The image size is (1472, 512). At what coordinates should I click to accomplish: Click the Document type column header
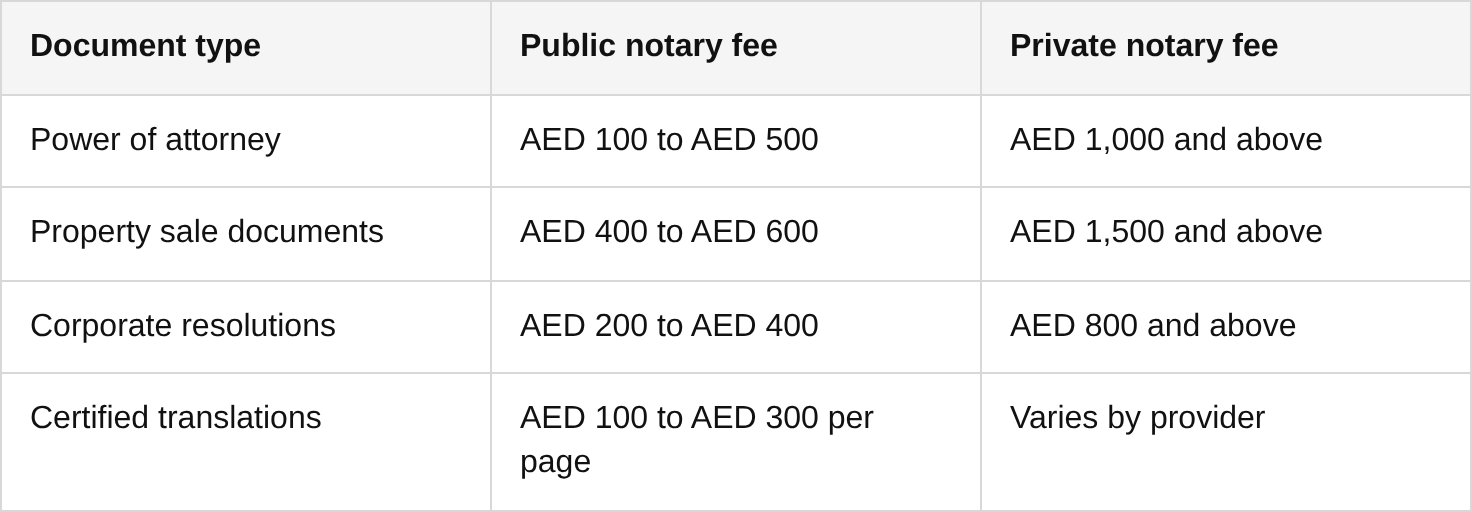[x=145, y=46]
